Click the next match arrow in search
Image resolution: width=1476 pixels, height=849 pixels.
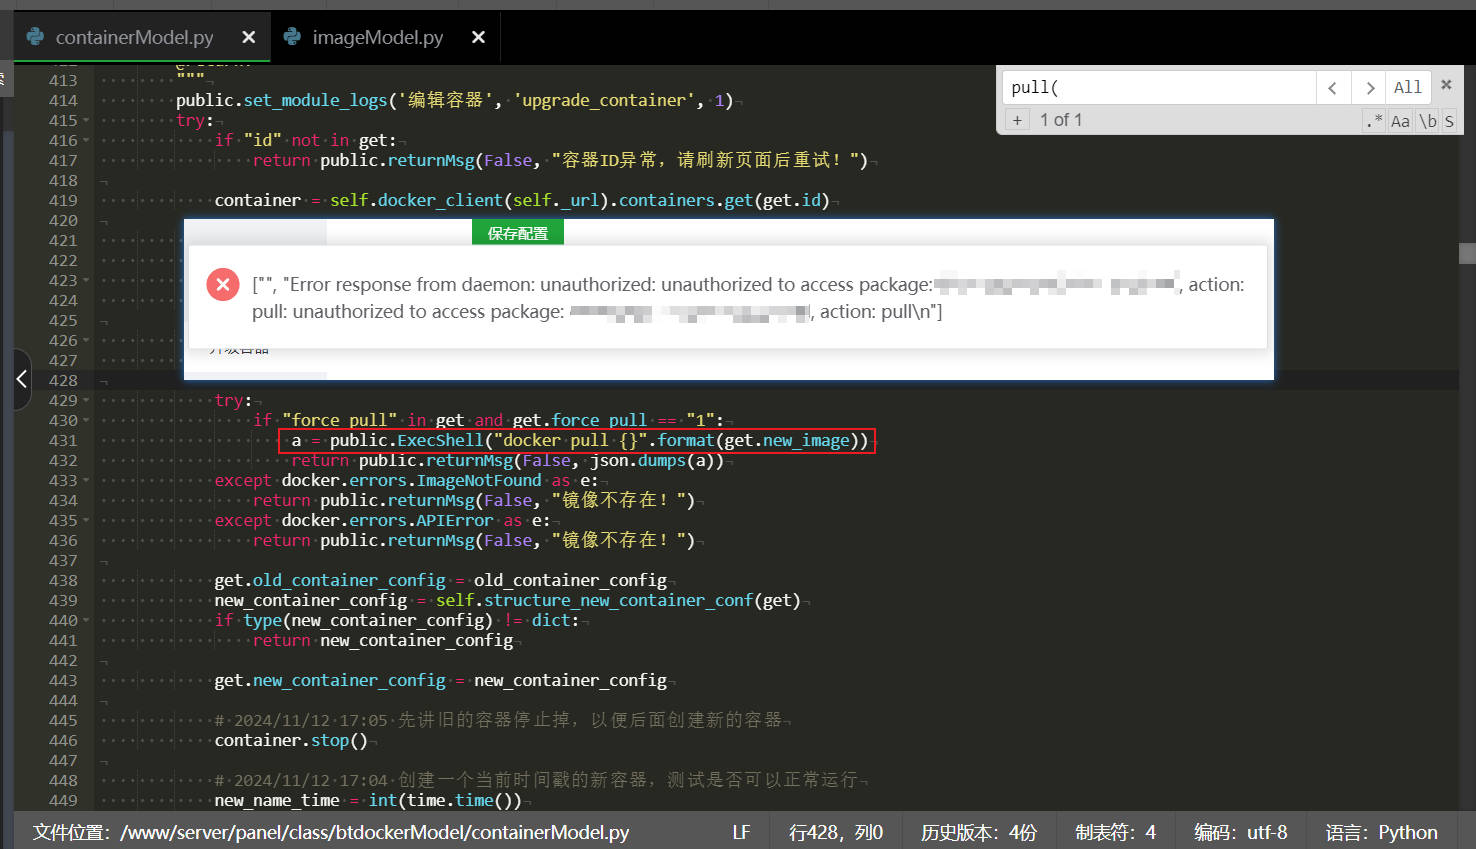click(1368, 87)
